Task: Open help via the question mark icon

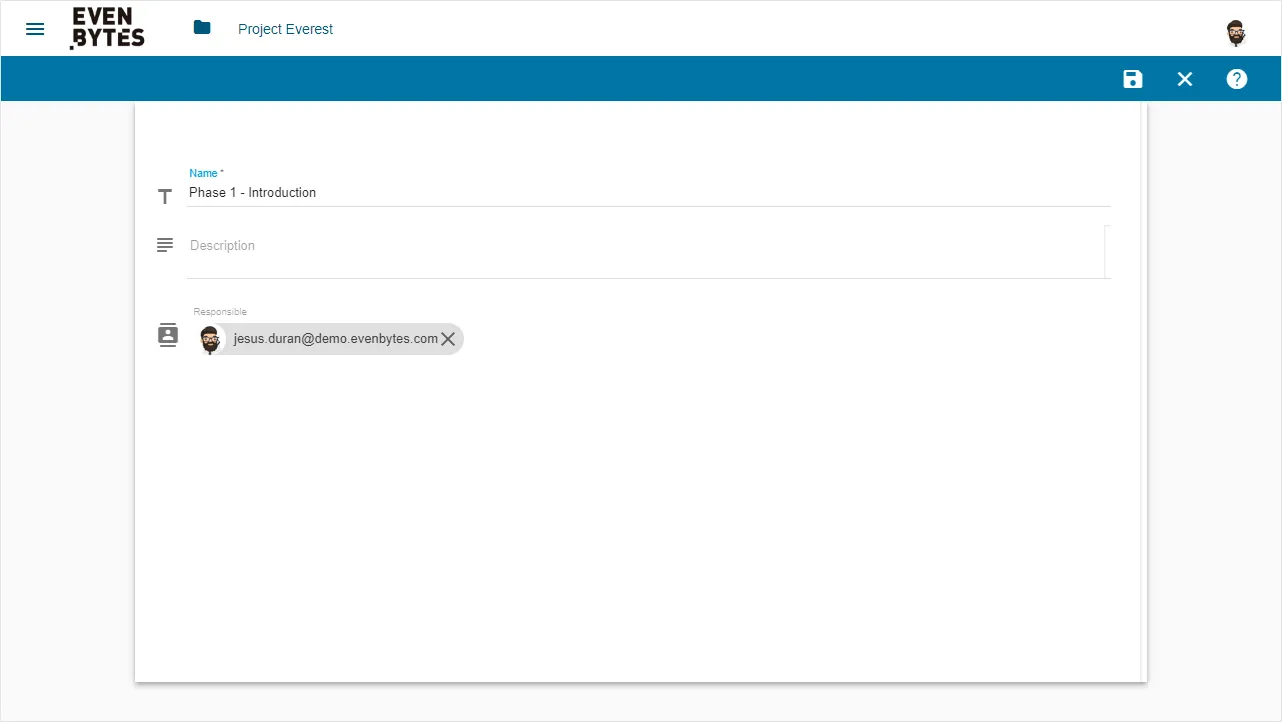Action: (x=1237, y=79)
